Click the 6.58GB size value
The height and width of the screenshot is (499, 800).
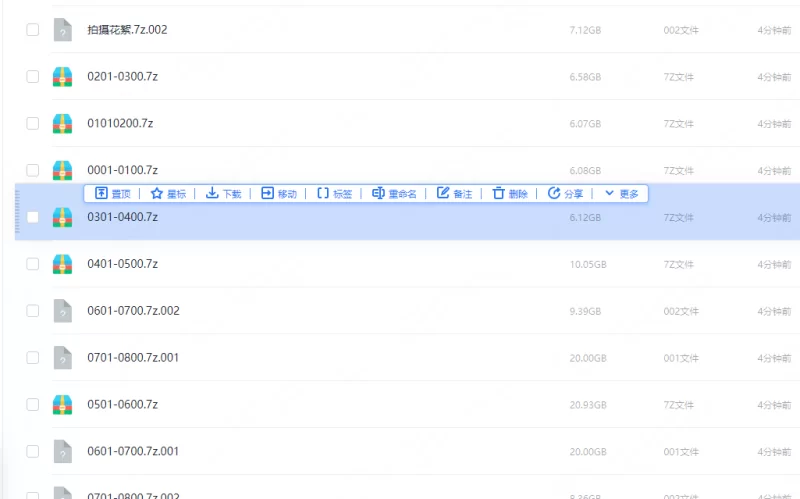pos(585,77)
